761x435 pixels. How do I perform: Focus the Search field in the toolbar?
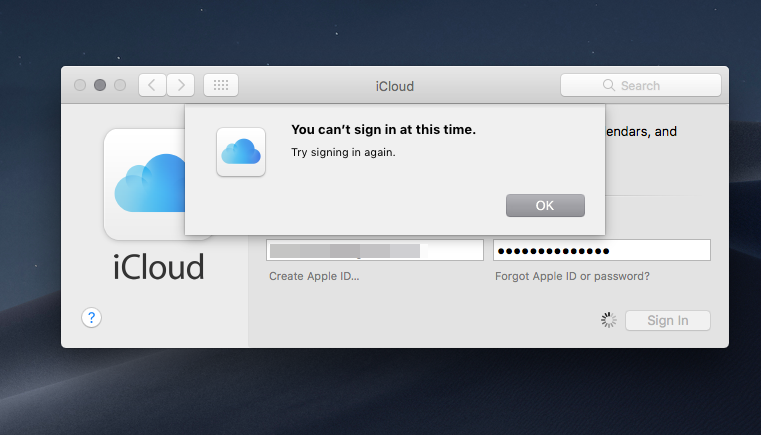pyautogui.click(x=641, y=85)
